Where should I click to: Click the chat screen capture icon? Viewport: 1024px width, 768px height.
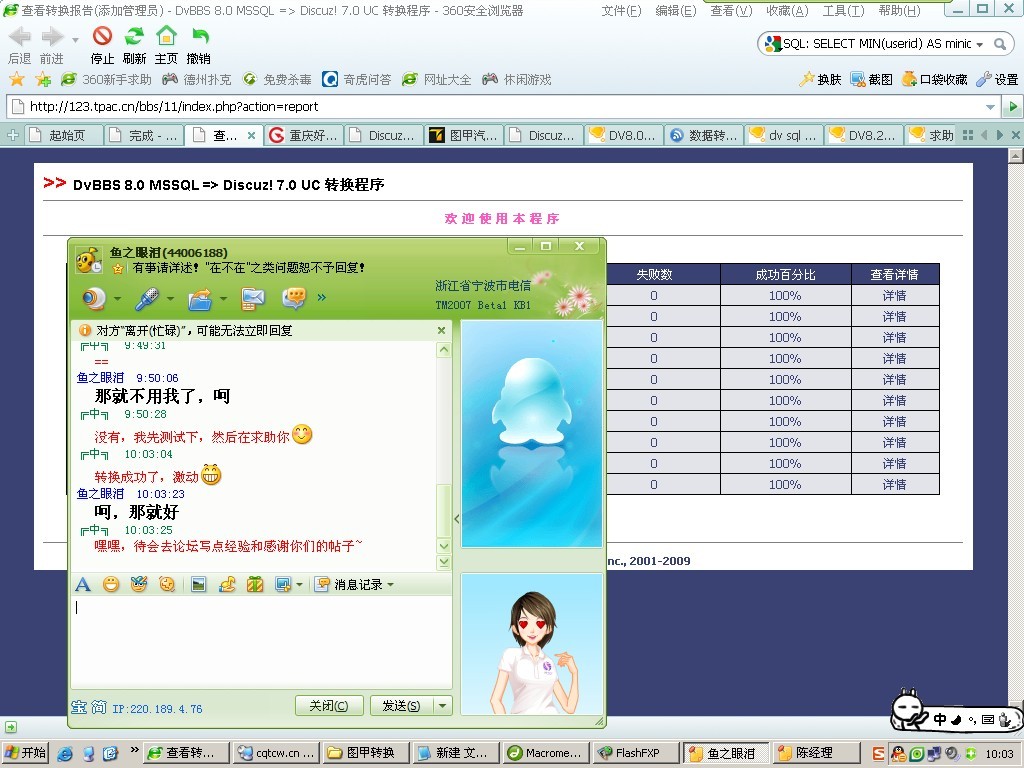[x=283, y=584]
